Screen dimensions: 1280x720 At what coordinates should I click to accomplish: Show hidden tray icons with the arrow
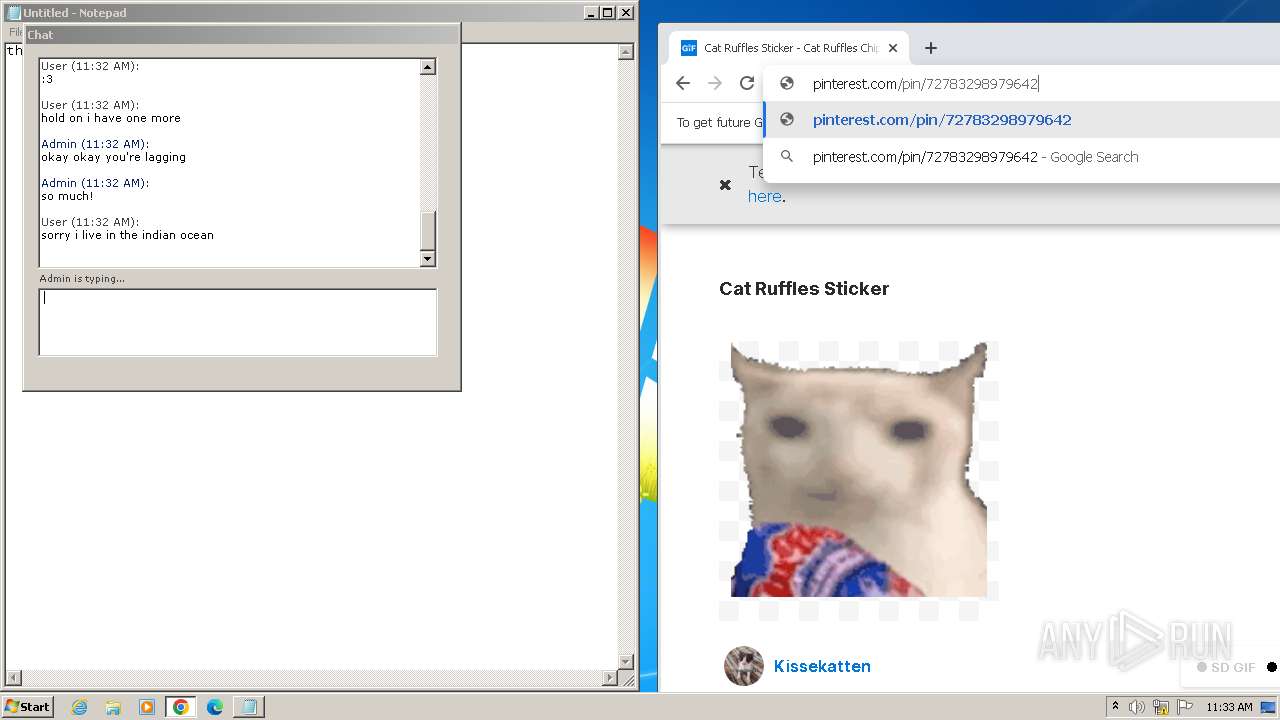pos(1115,707)
